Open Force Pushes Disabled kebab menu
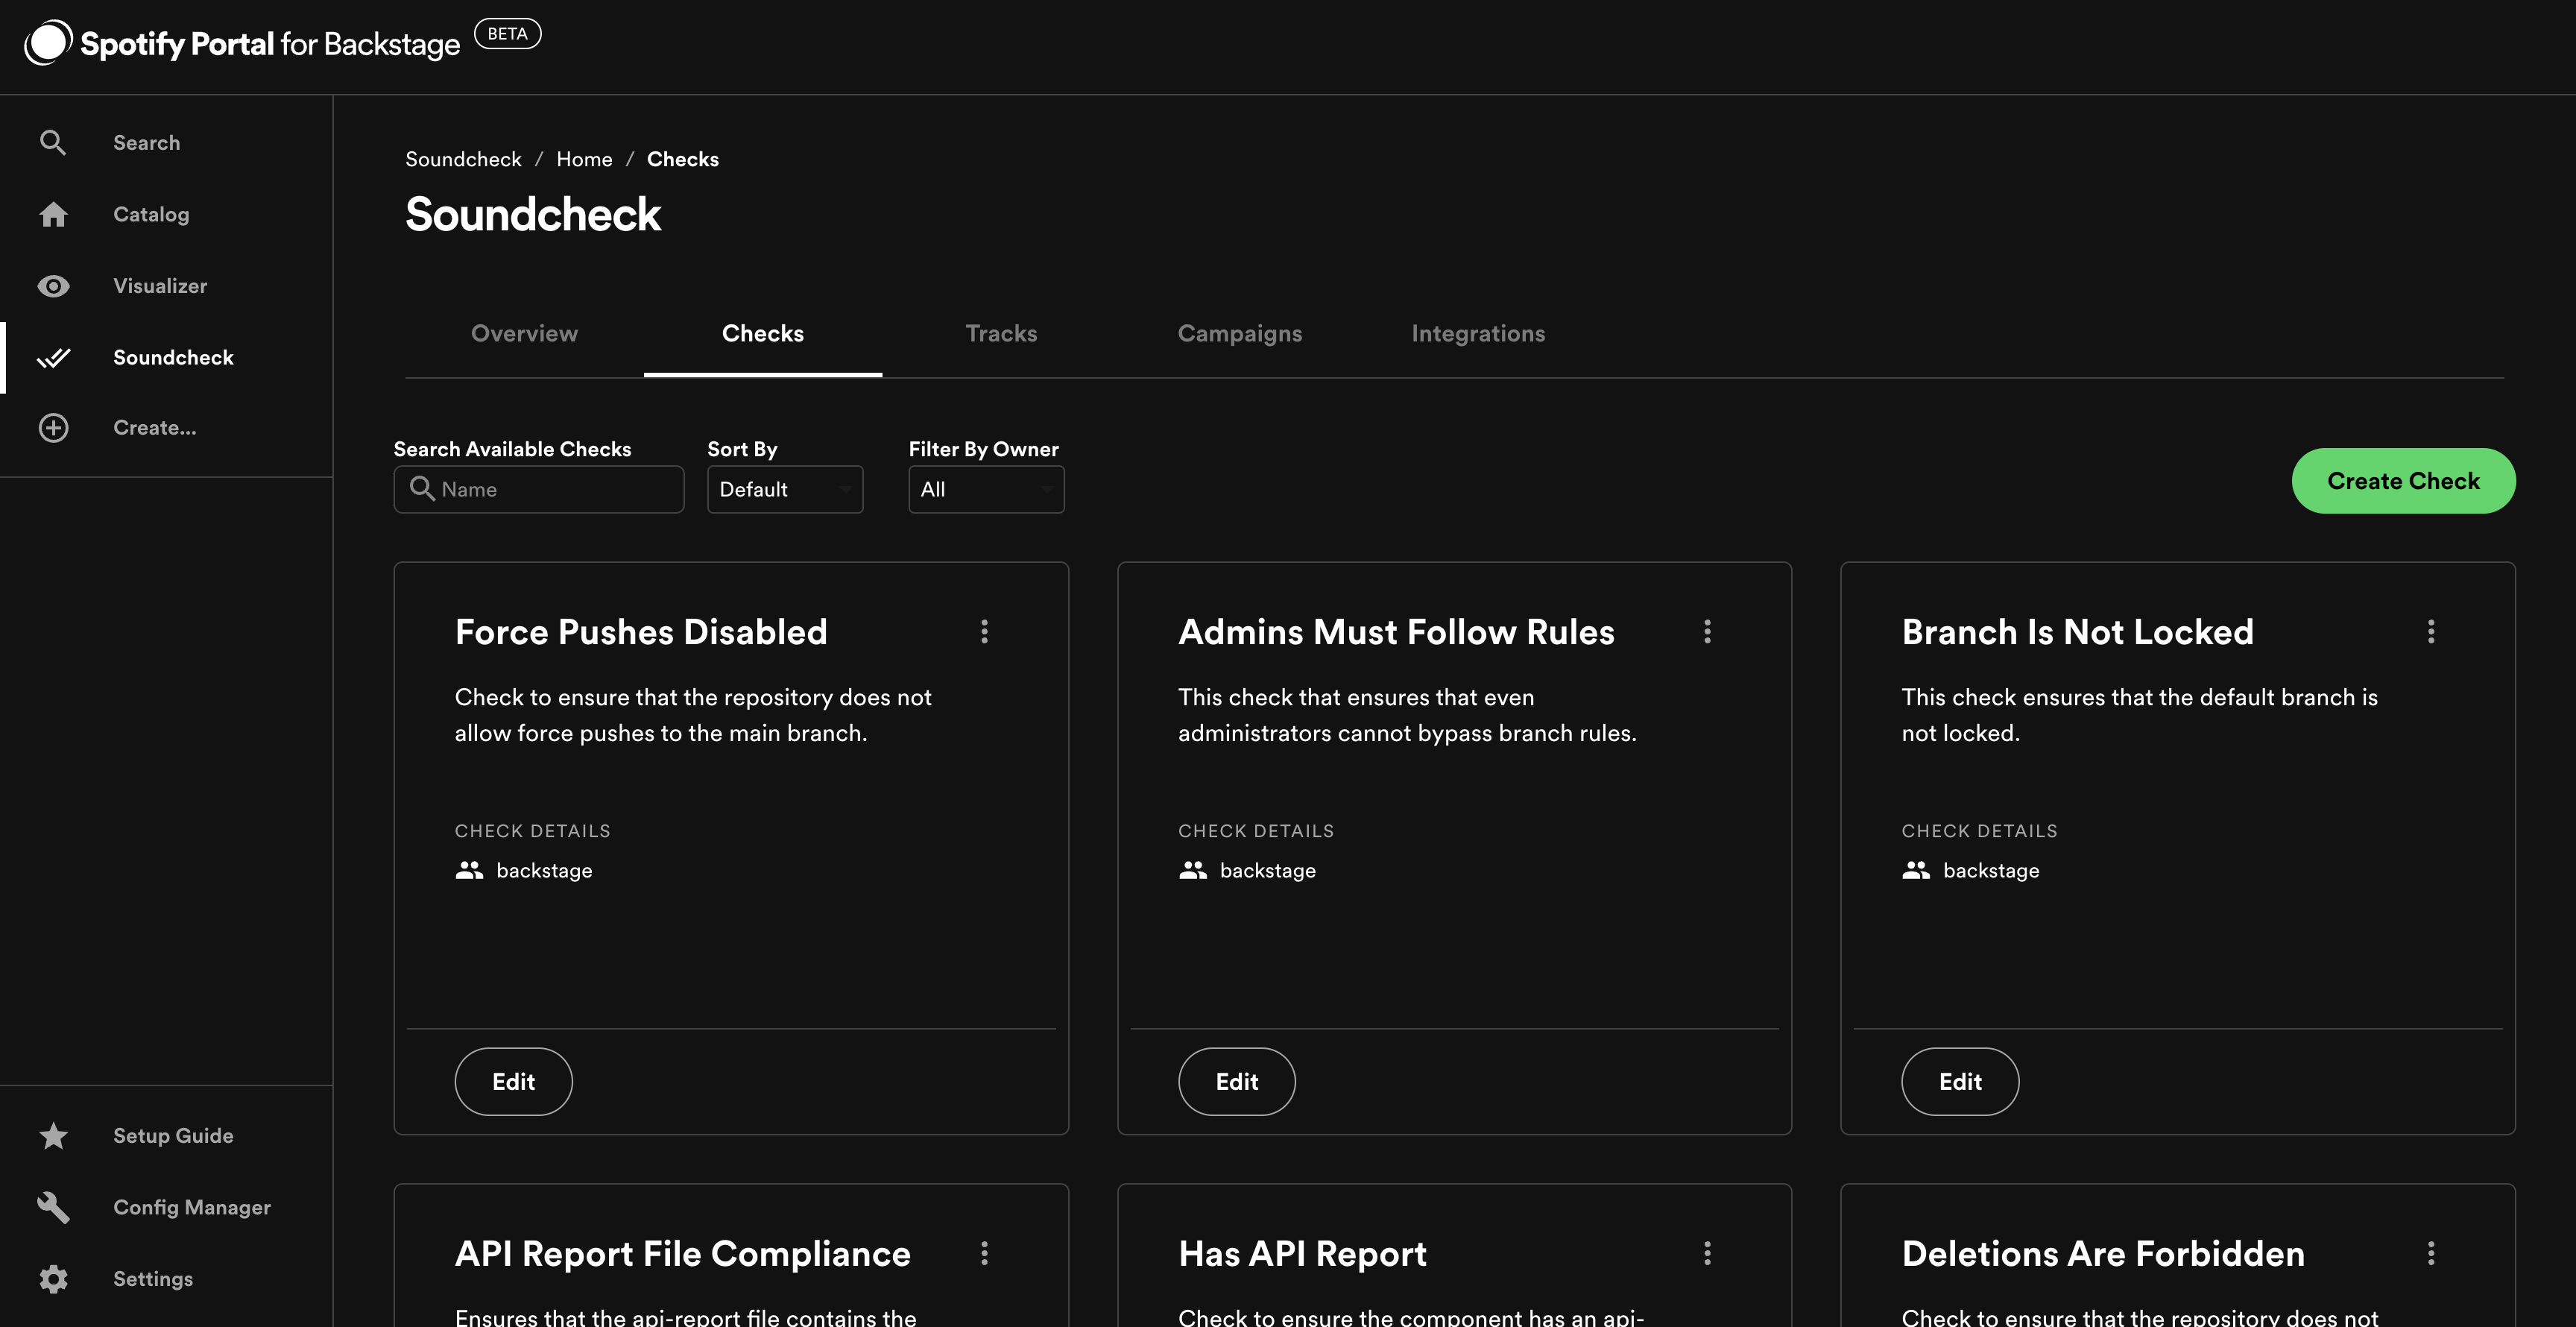The height and width of the screenshot is (1327, 2576). [x=984, y=631]
